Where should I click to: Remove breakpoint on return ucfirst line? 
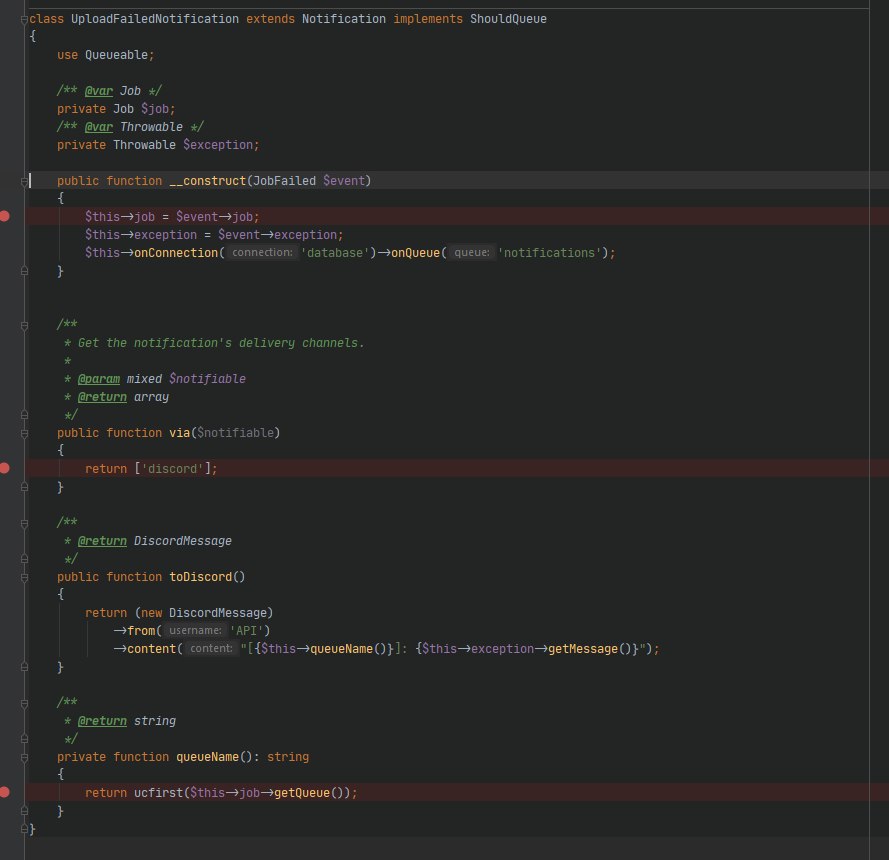5,792
